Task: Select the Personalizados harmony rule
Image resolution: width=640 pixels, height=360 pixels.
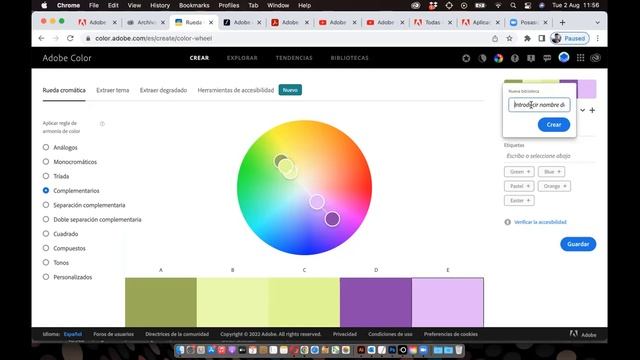Action: [x=46, y=277]
